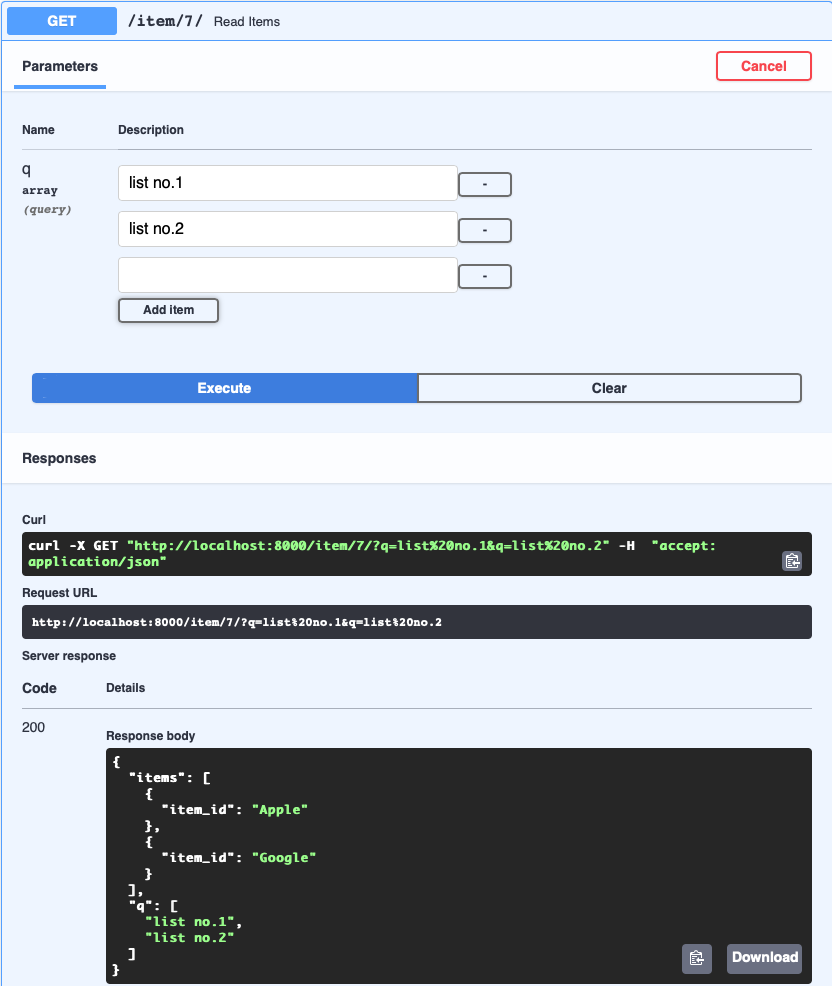The width and height of the screenshot is (832, 986).
Task: Click the 'Response body' label
Action: pos(150,736)
